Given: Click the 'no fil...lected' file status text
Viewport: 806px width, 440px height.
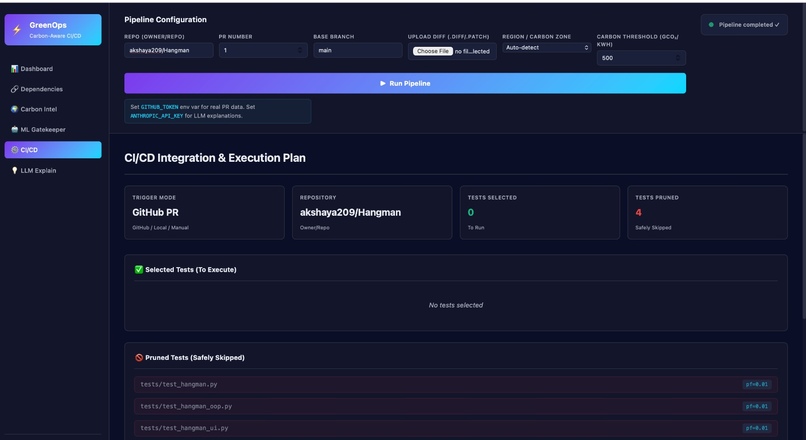Looking at the screenshot, I should point(472,51).
